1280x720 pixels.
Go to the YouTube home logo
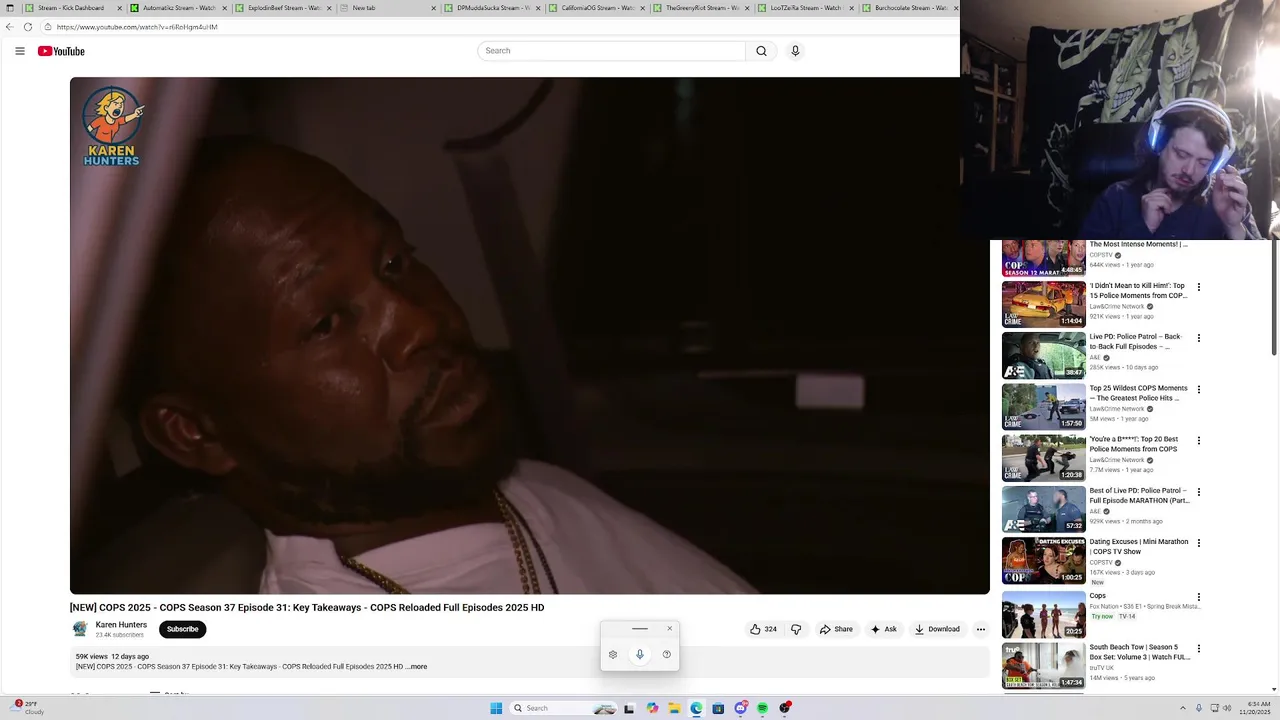pos(61,51)
